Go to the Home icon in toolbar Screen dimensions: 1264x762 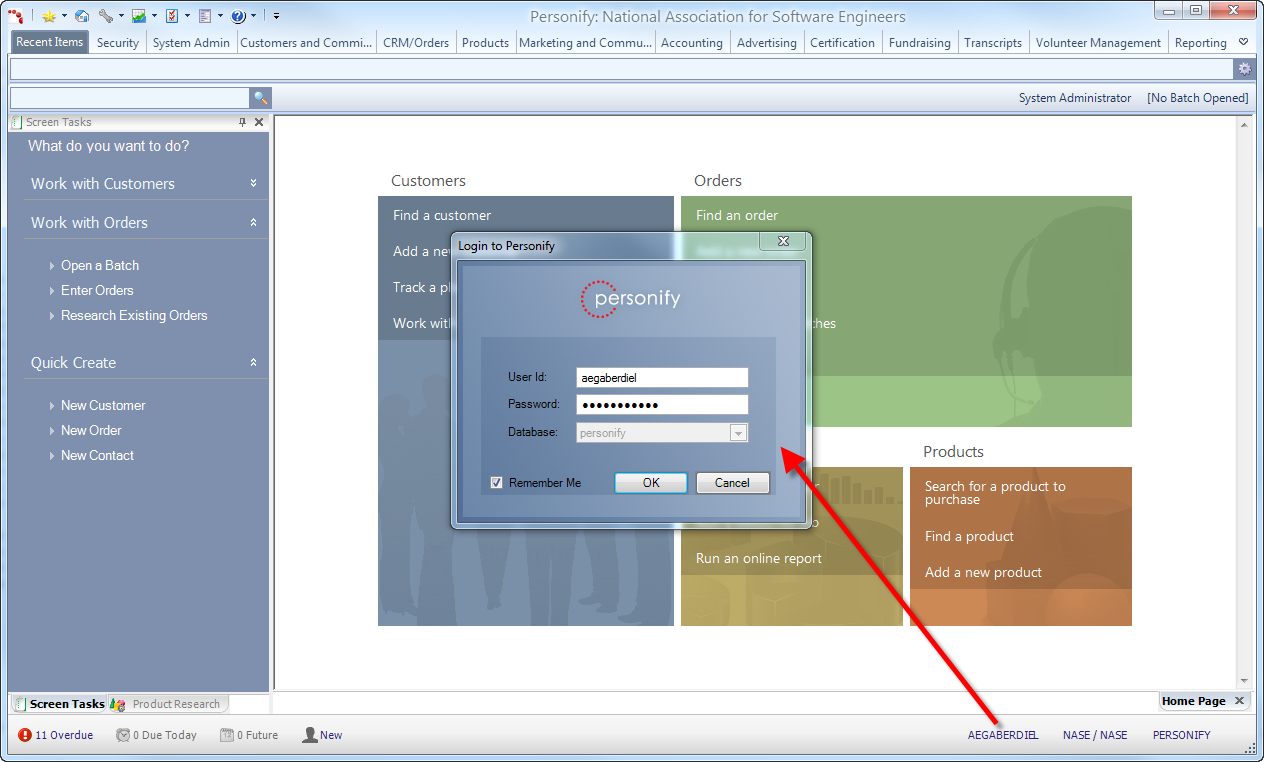[x=82, y=16]
